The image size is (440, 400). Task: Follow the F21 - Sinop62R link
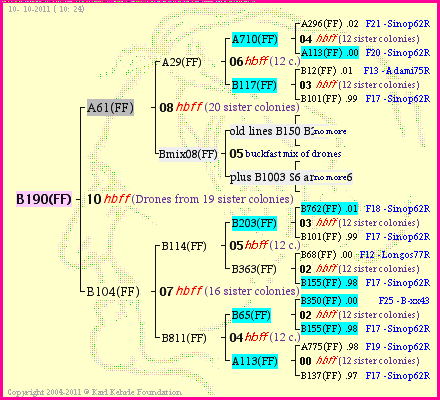tap(398, 24)
